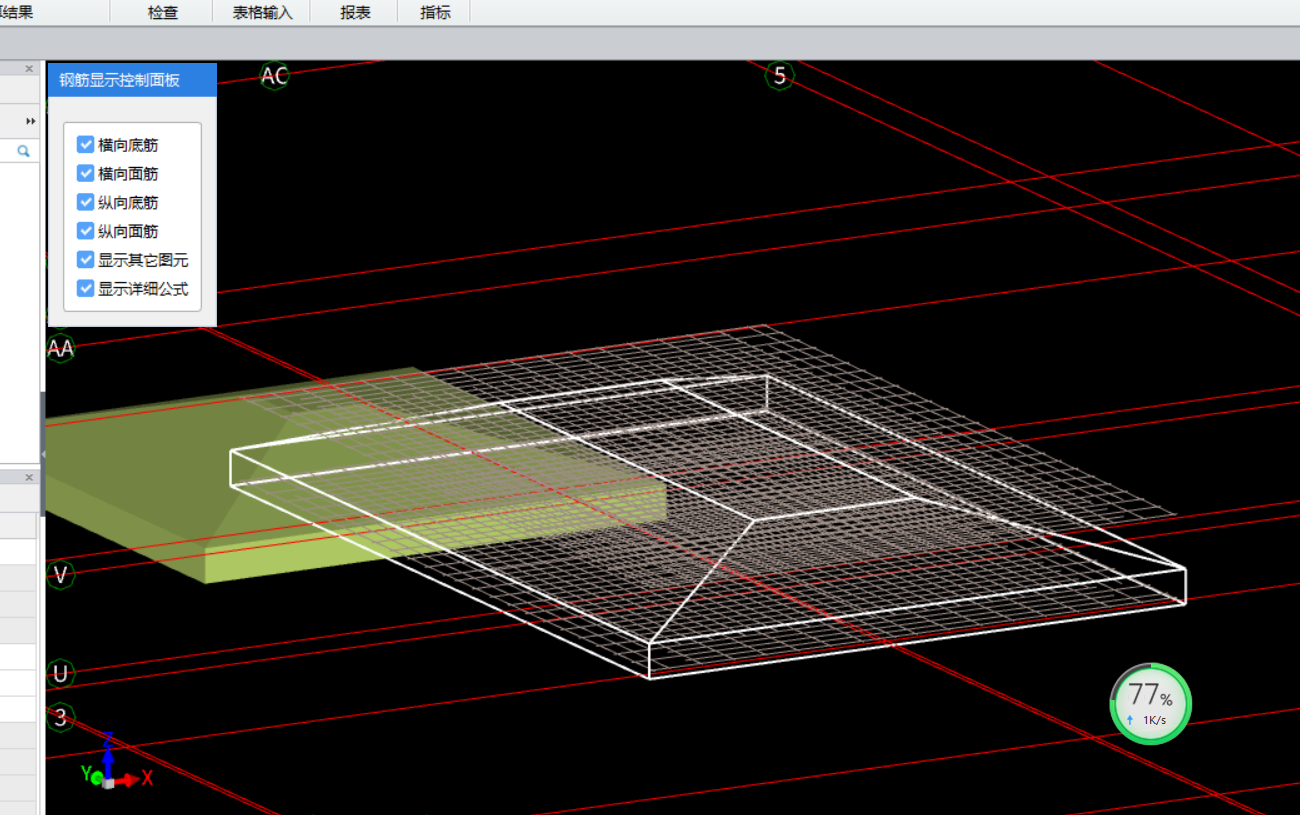Viewport: 1300px width, 815px height.
Task: Expand the left panel double-arrow button
Action: point(31,121)
